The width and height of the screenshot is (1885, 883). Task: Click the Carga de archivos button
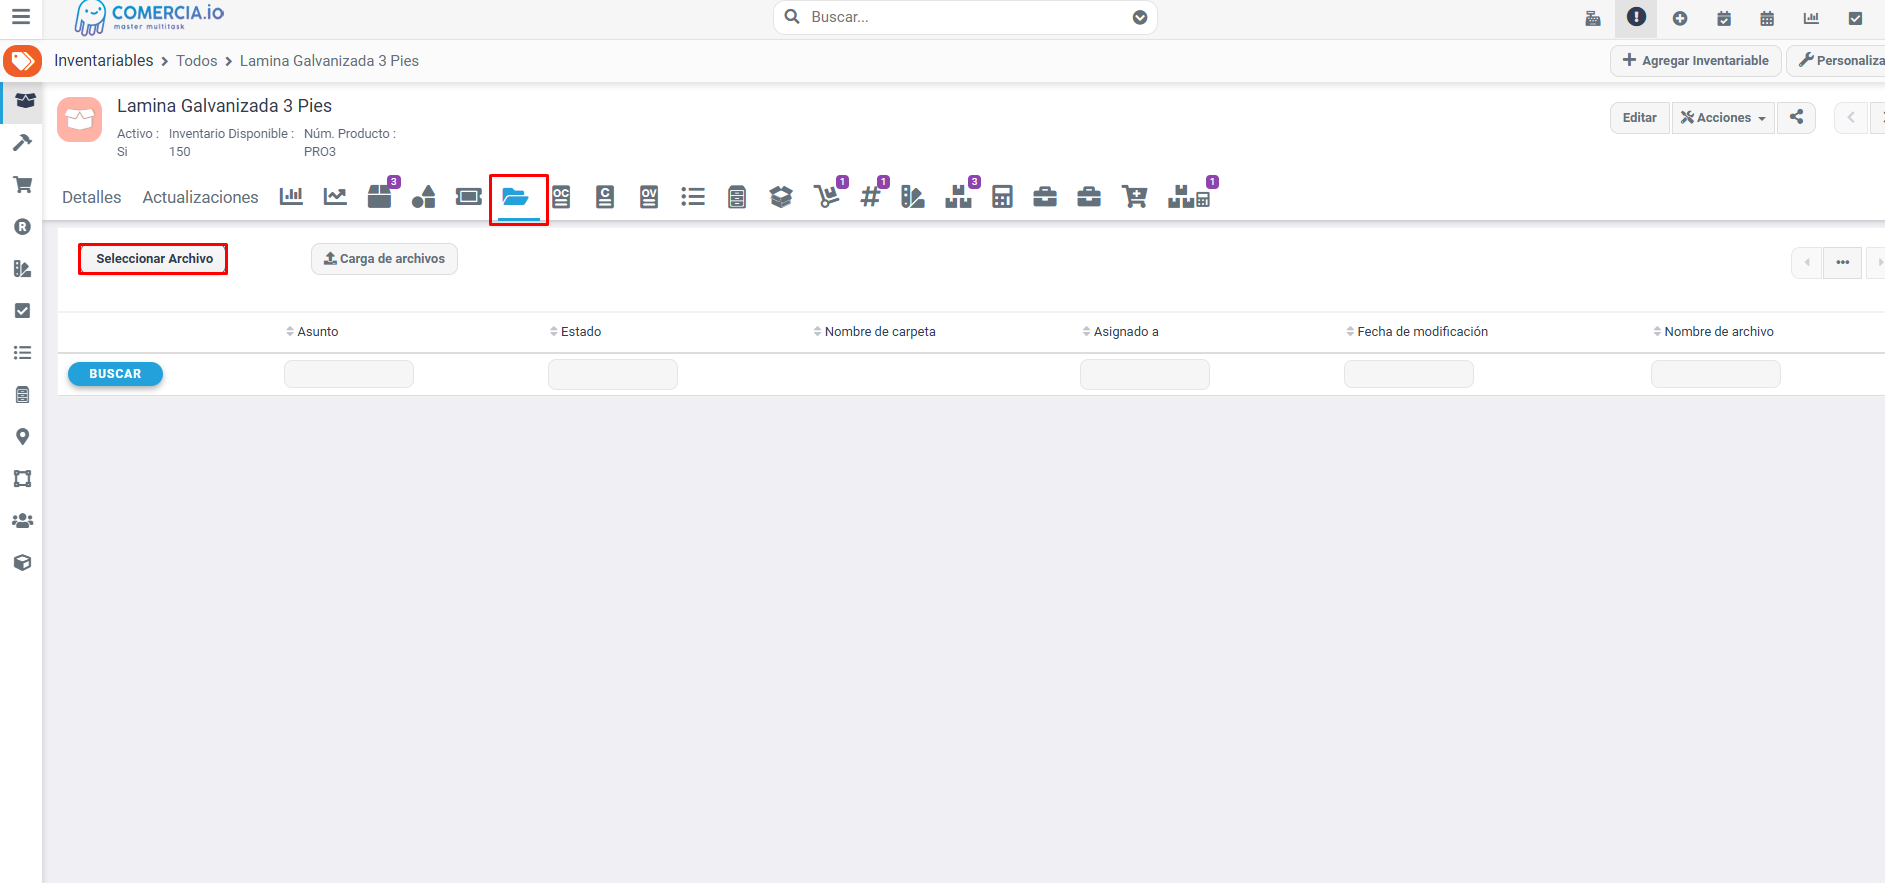pyautogui.click(x=384, y=259)
